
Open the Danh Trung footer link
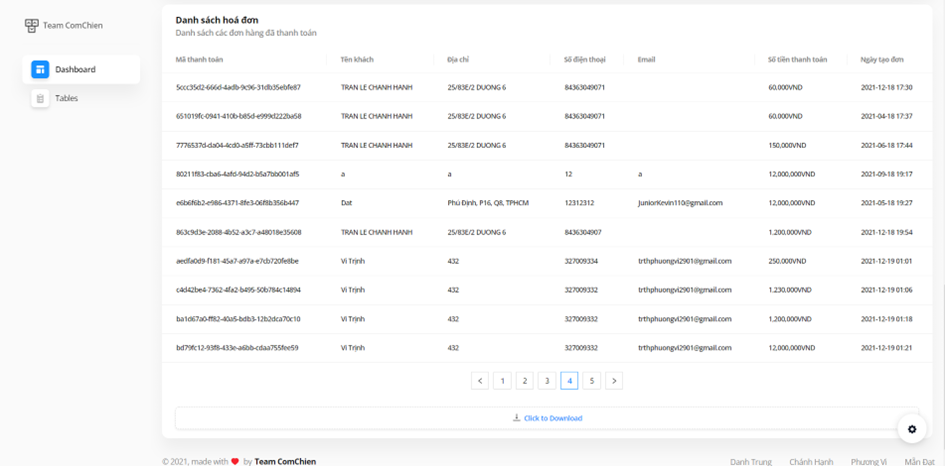750,462
